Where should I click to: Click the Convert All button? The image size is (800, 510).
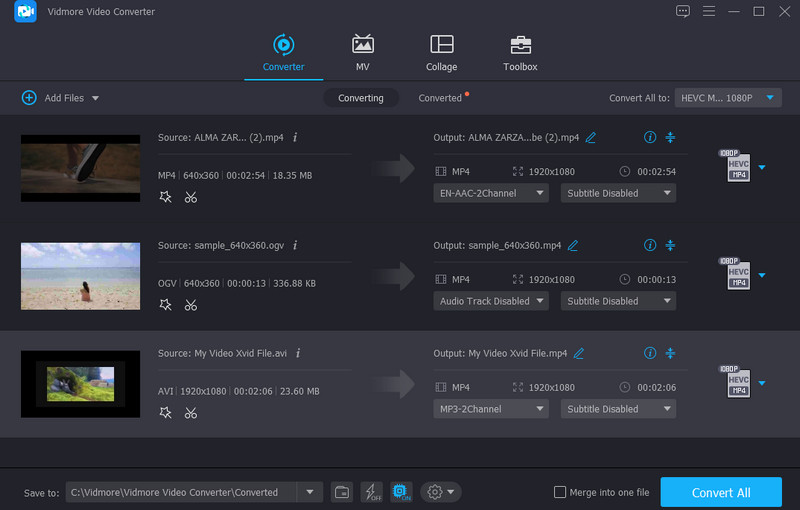click(x=721, y=492)
